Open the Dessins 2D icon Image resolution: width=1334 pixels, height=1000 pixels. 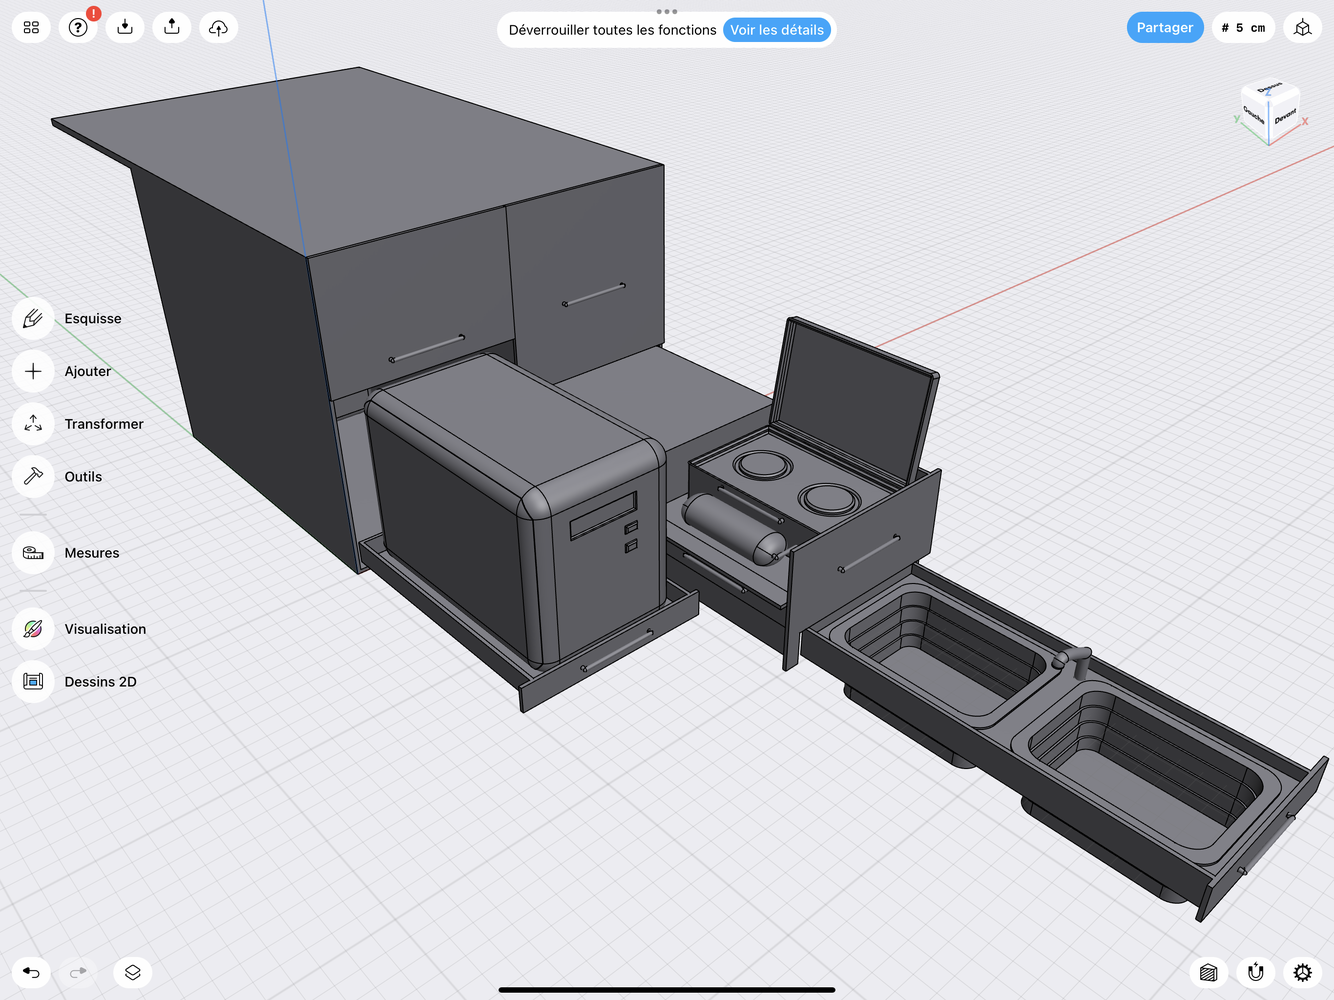33,682
